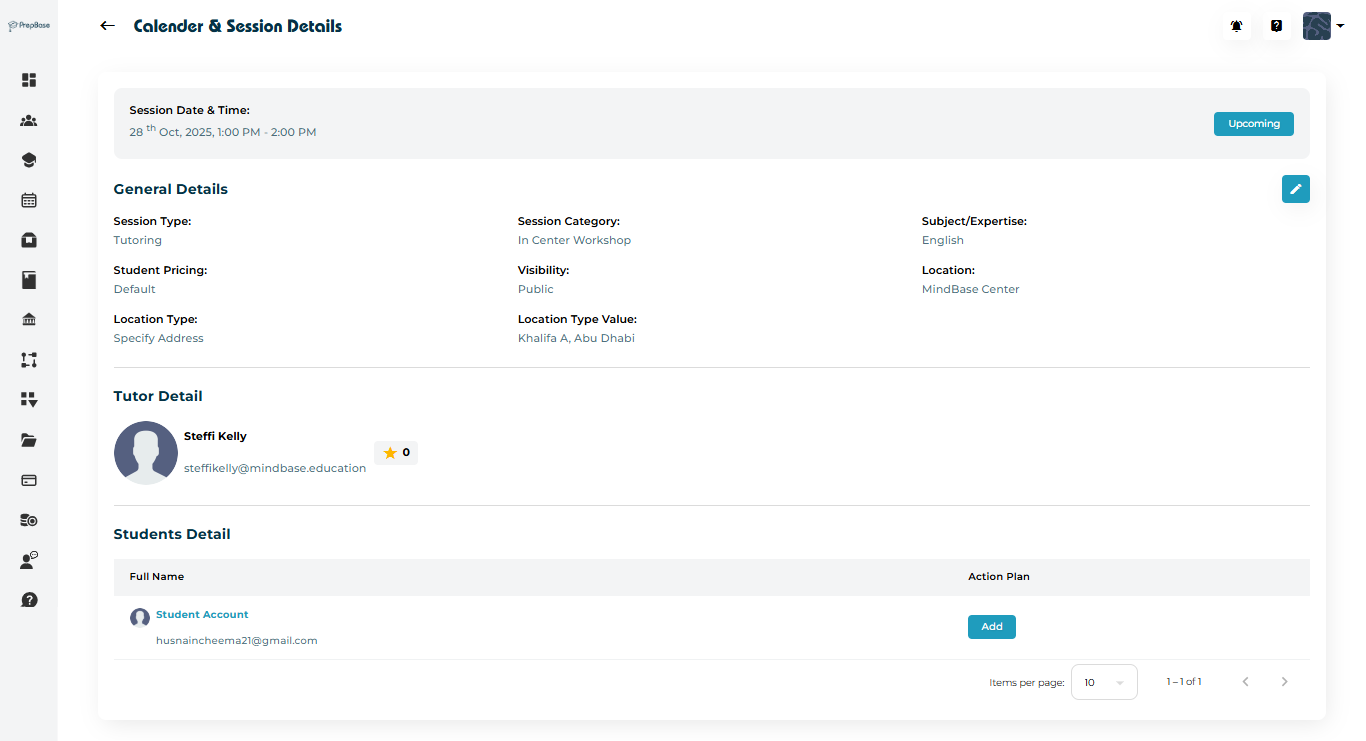Screen dimensions: 1366x741
Task: Open the notification bell icon
Action: [1237, 26]
